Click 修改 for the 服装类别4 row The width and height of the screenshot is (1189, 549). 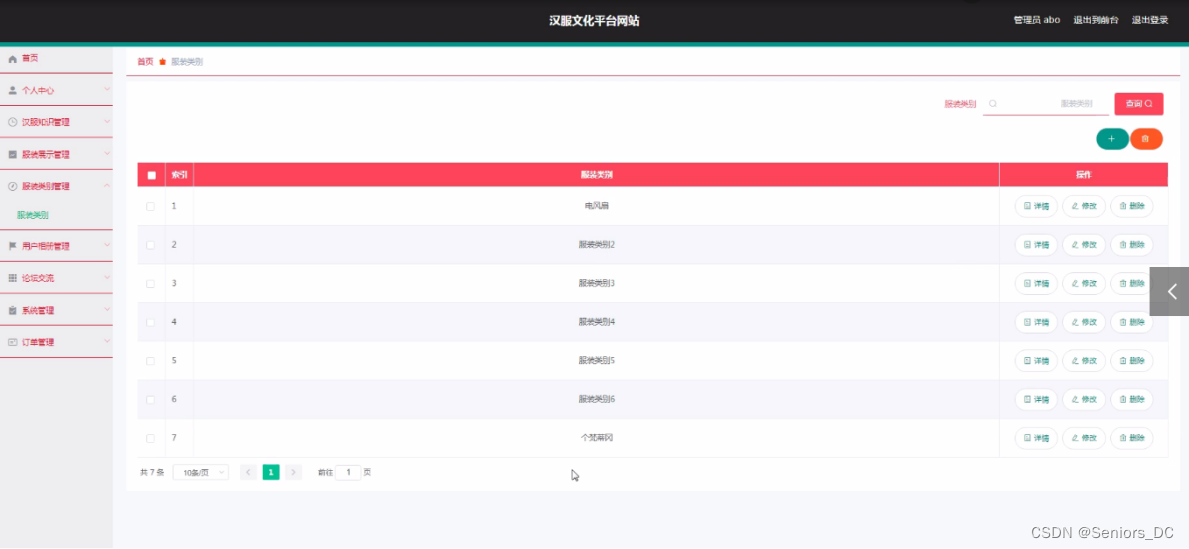(1084, 322)
